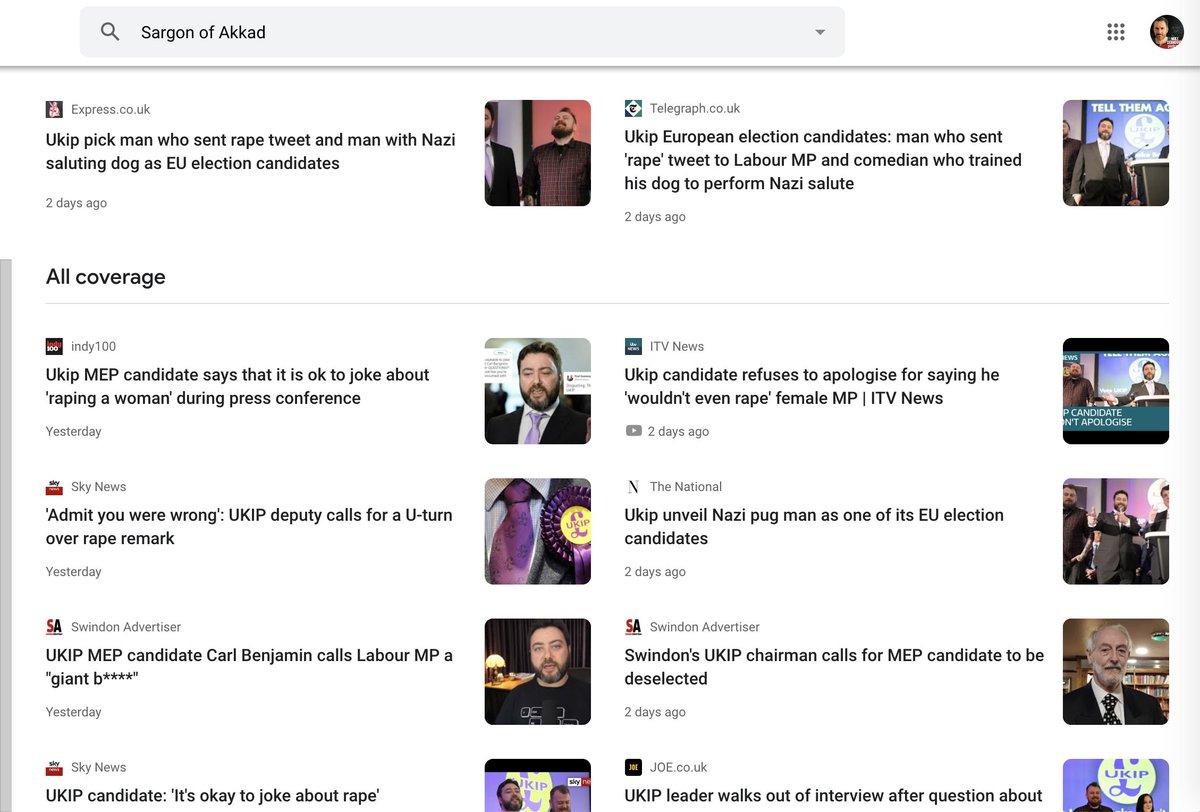Image resolution: width=1200 pixels, height=812 pixels.
Task: Click the left-edge vertical scrollbar
Action: [x=5, y=535]
